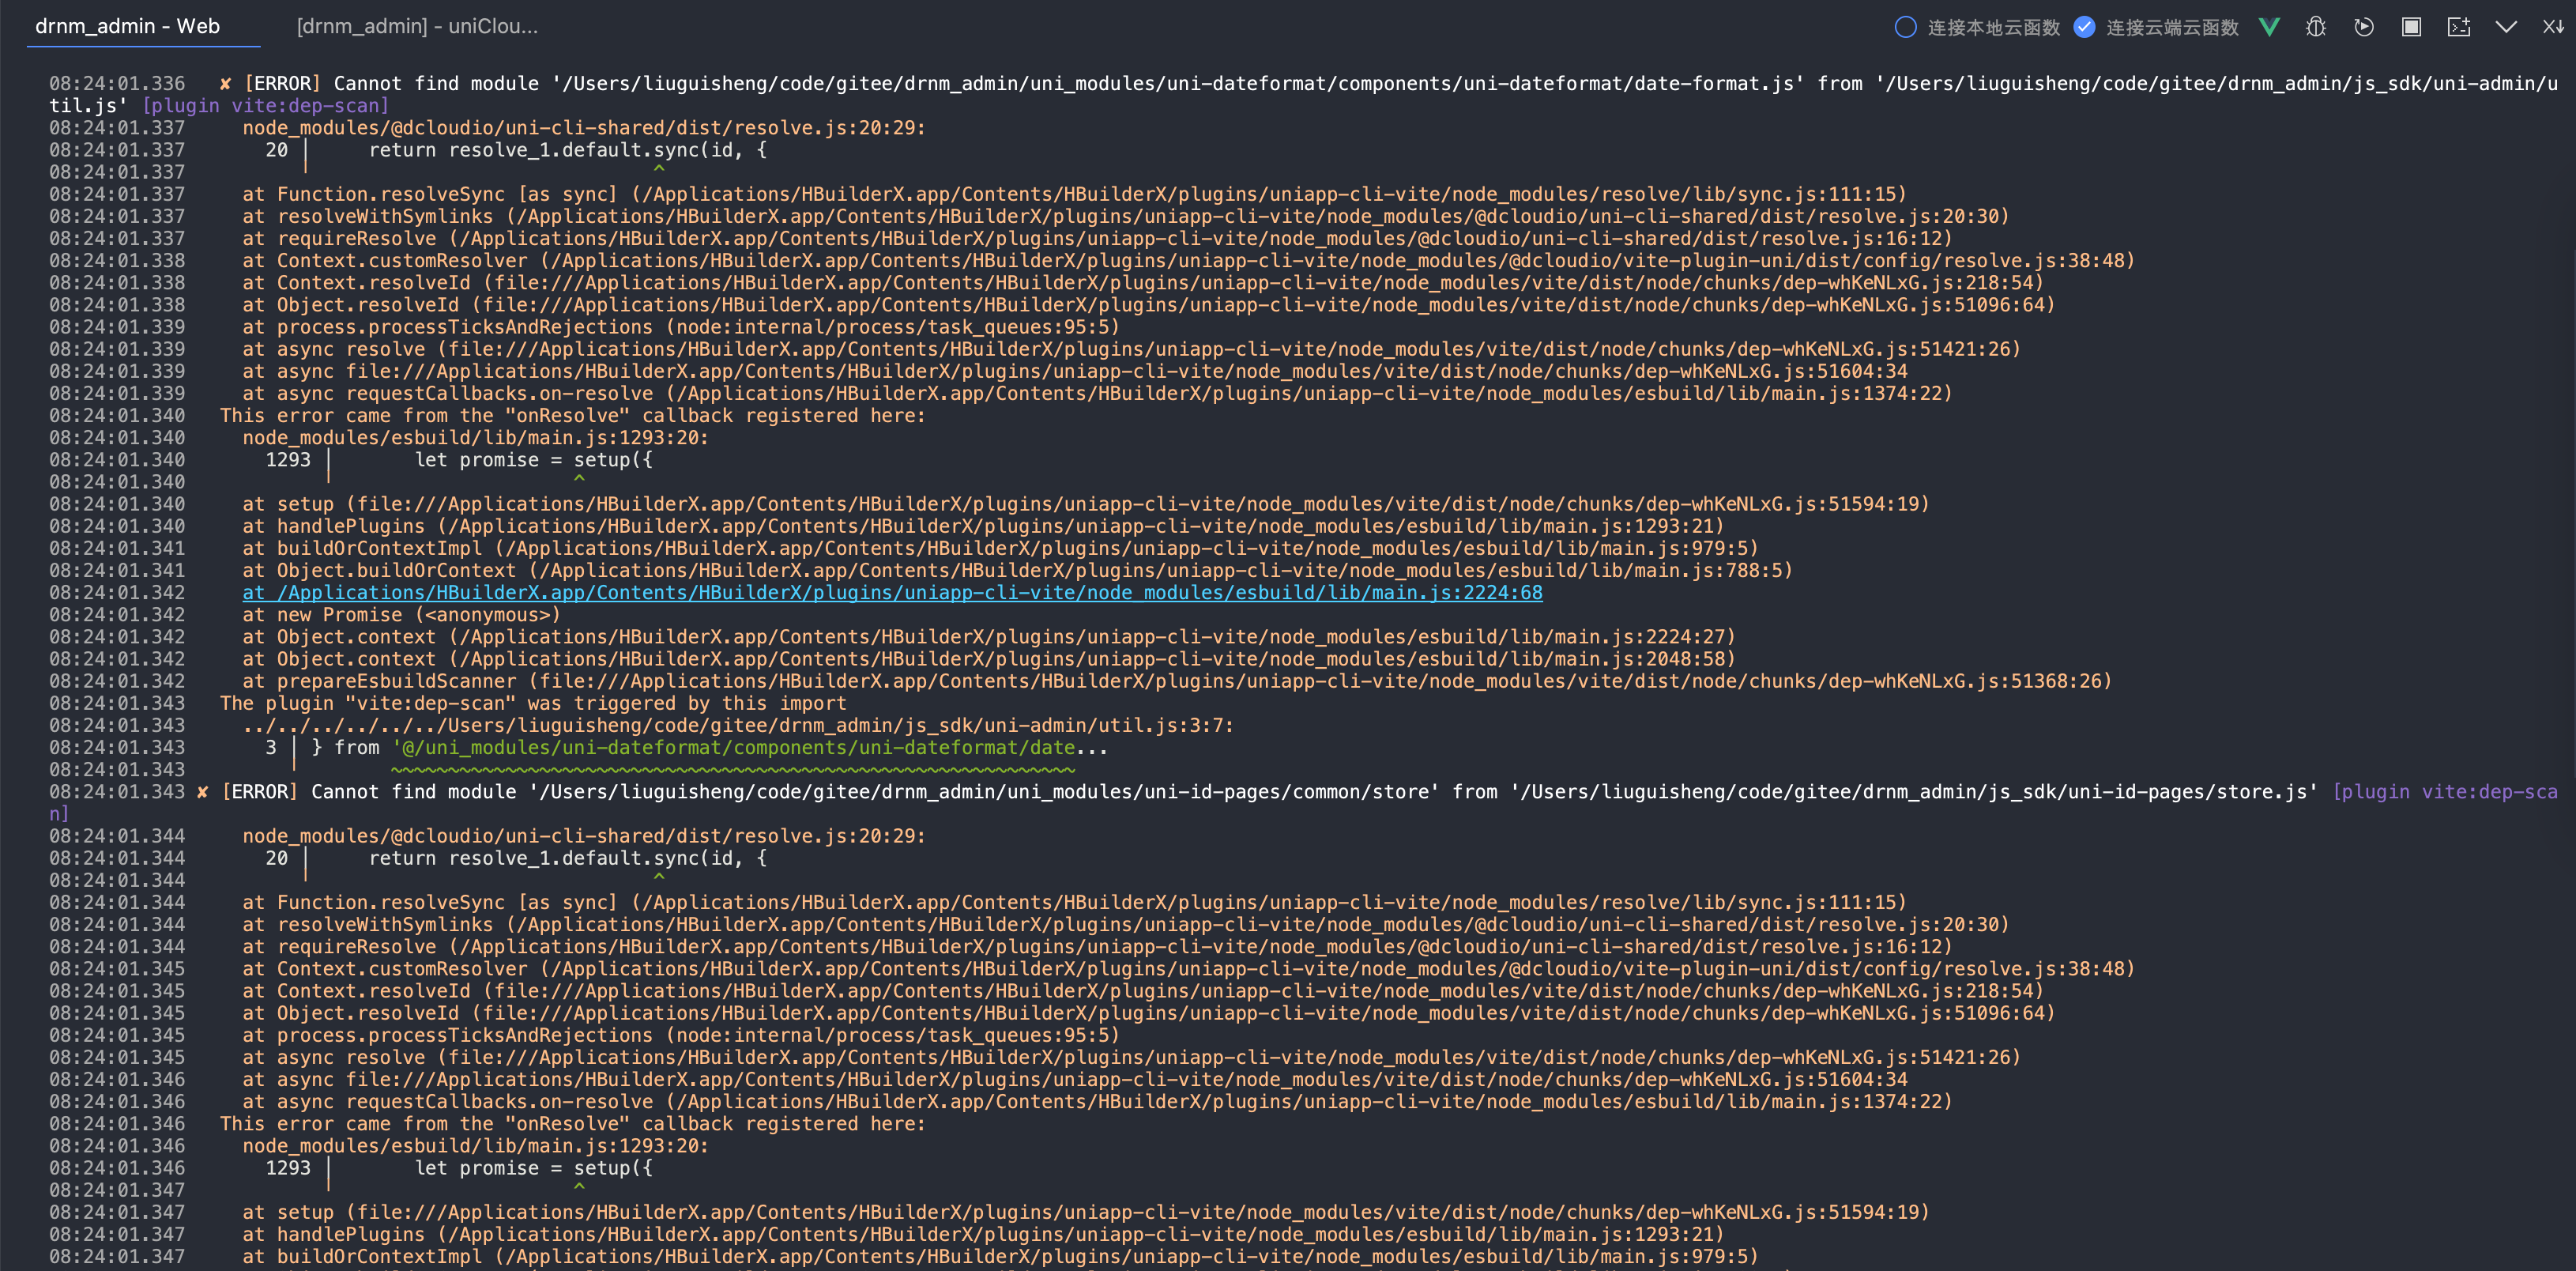Click the 'at handlePlugins' line at 08:24:01.340

(983, 527)
